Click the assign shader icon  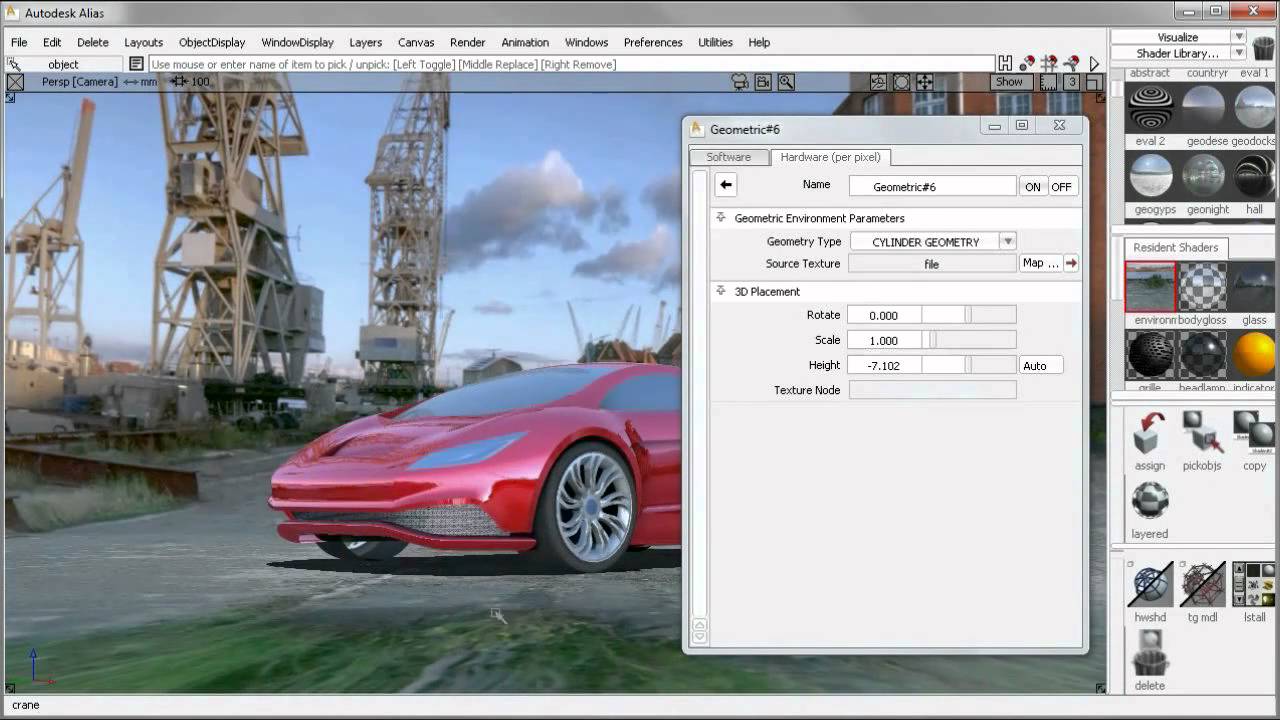click(1150, 435)
